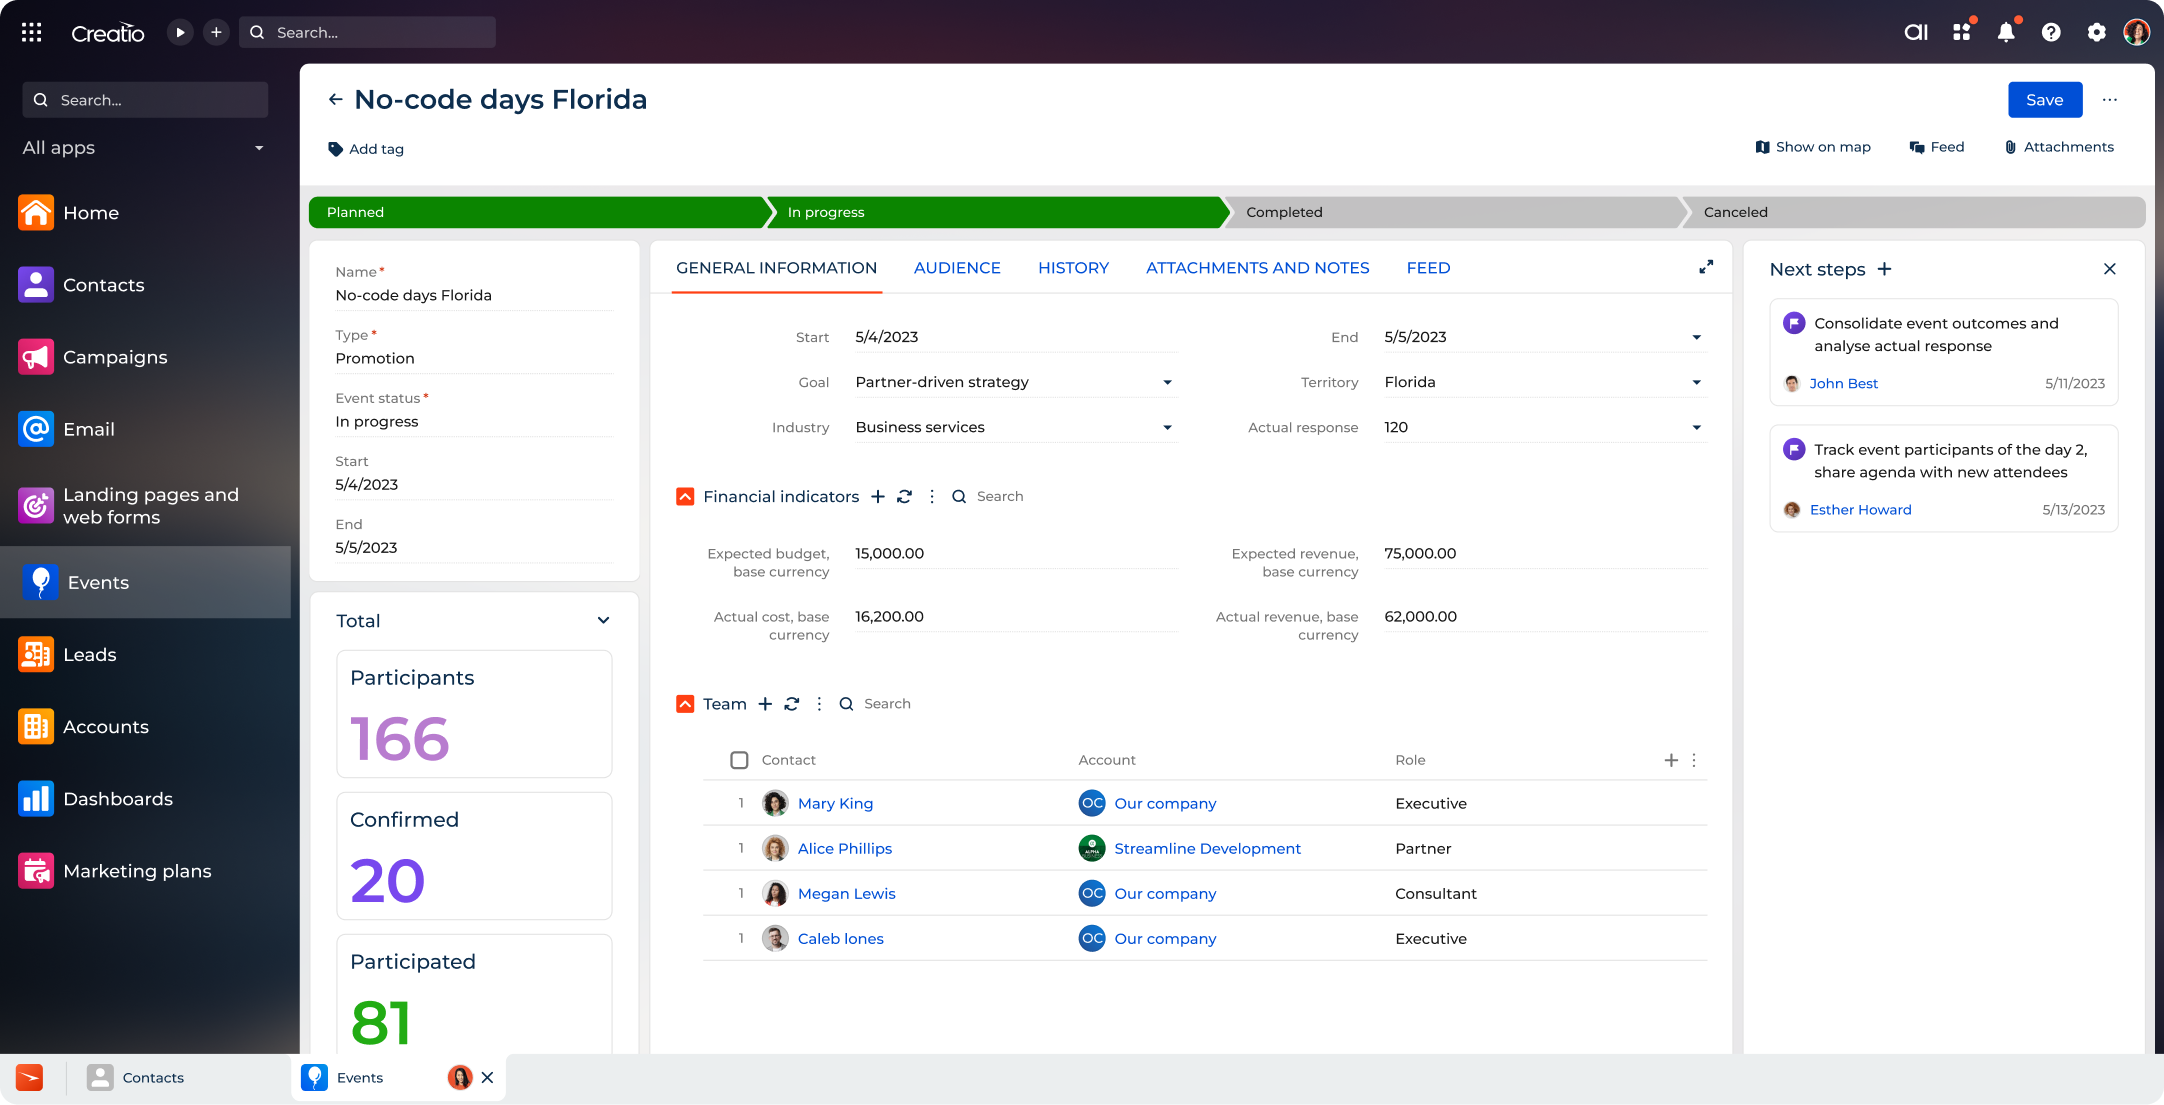Open notifications bell in top bar

pos(2005,31)
